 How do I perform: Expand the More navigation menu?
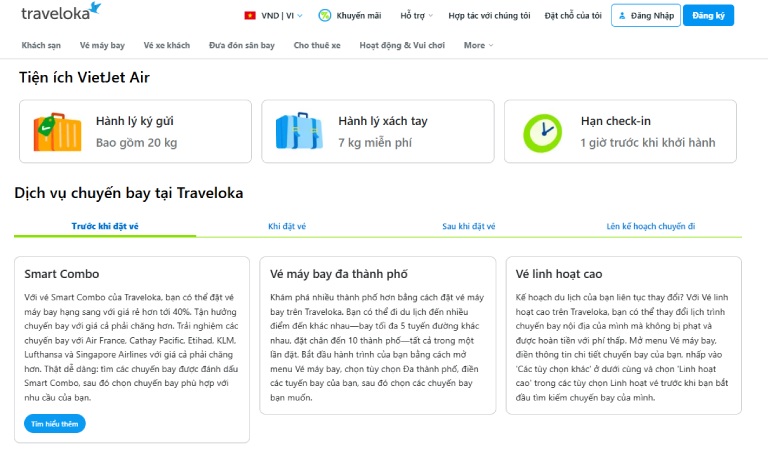[x=478, y=45]
